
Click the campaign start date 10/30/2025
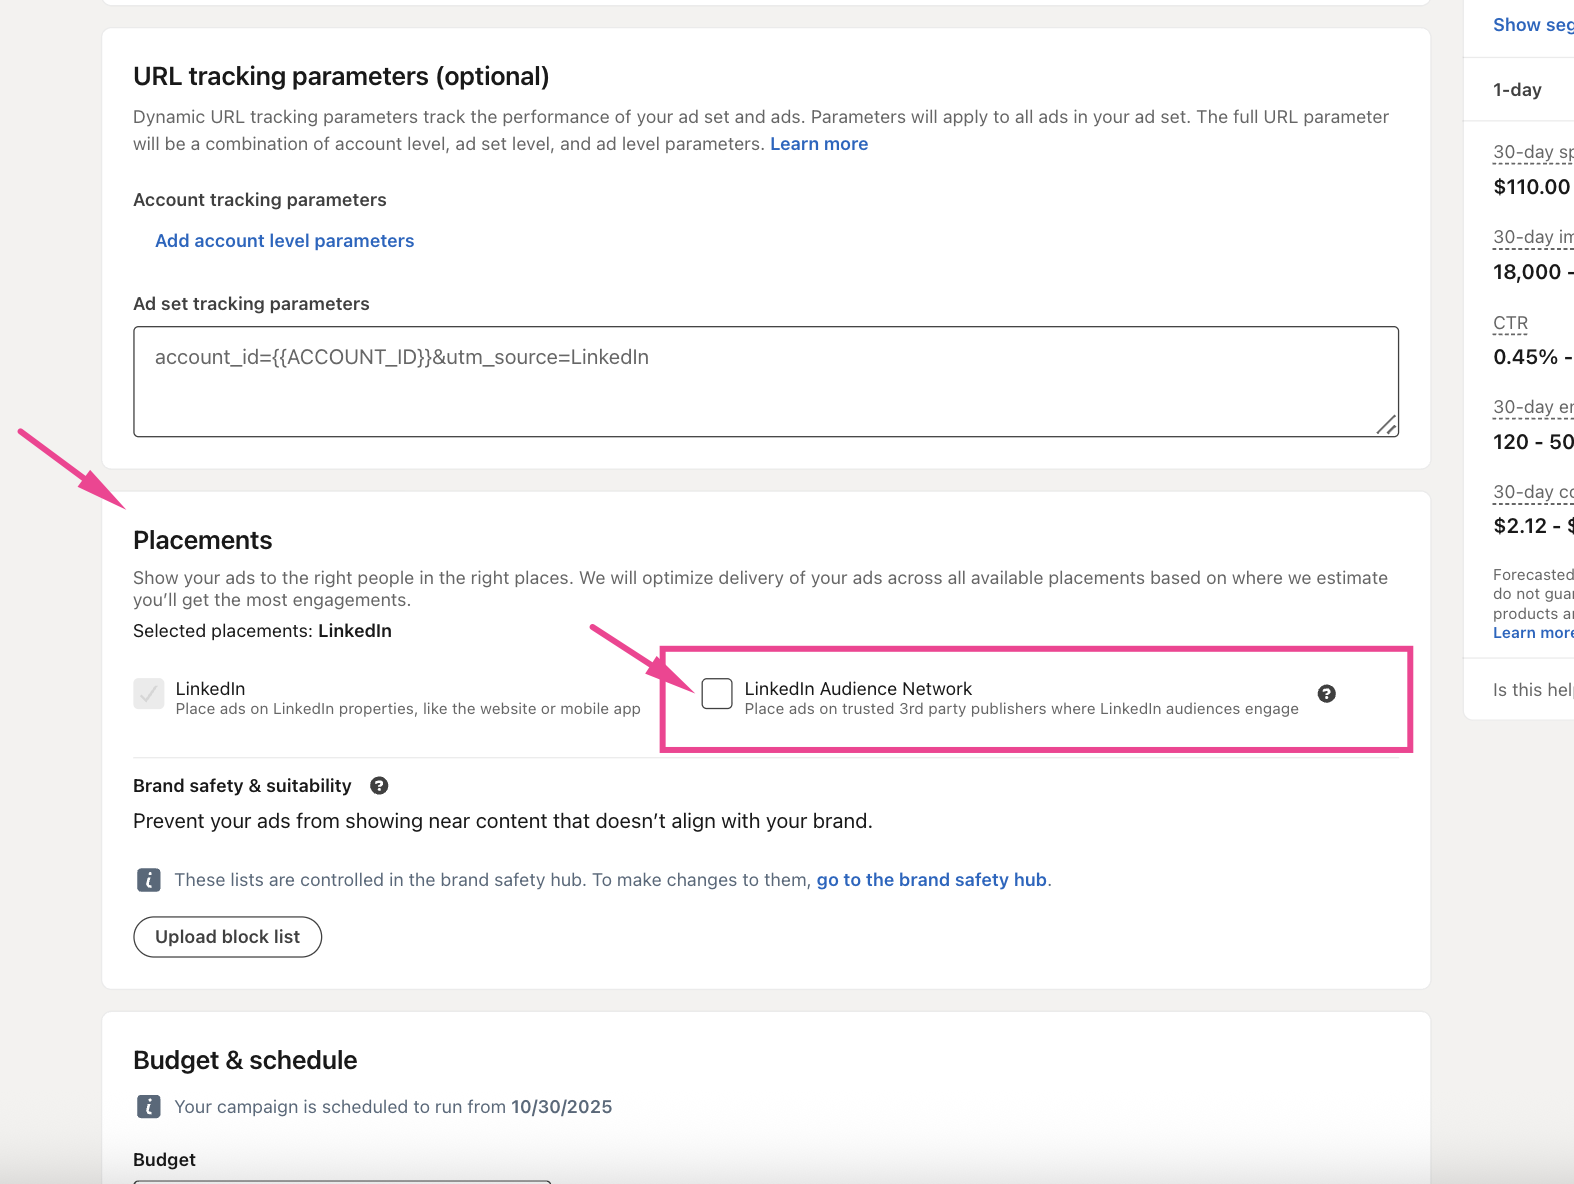(x=561, y=1107)
